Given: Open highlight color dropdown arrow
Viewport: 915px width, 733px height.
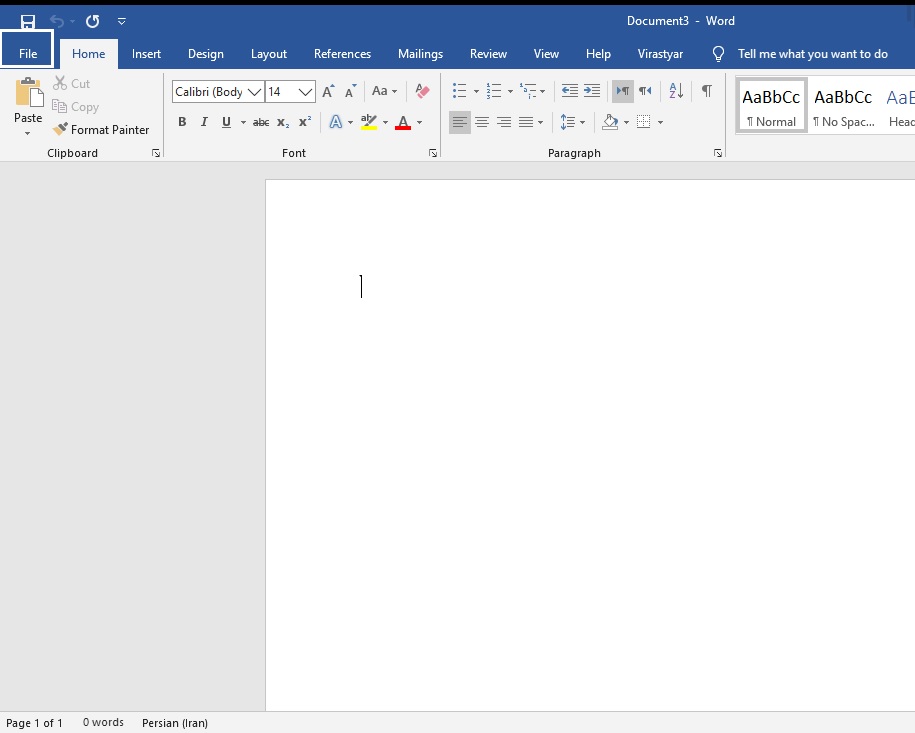Looking at the screenshot, I should point(385,123).
